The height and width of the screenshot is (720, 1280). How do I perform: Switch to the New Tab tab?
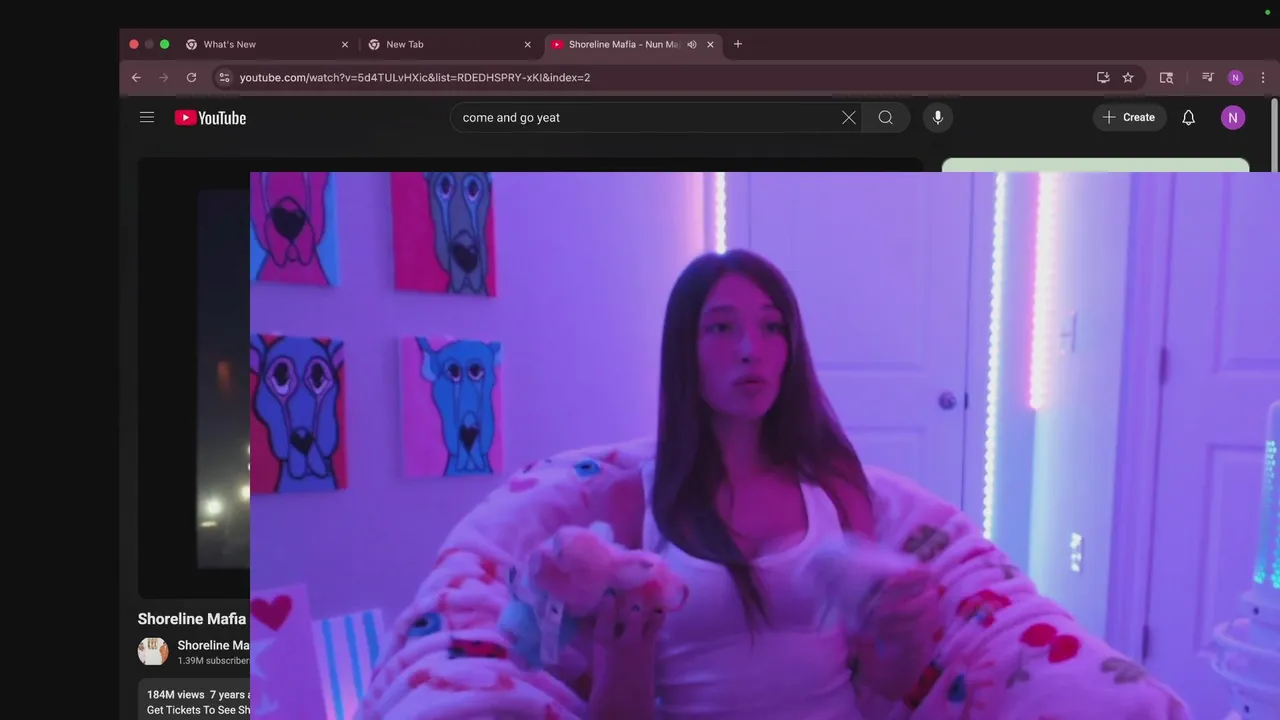[x=448, y=44]
